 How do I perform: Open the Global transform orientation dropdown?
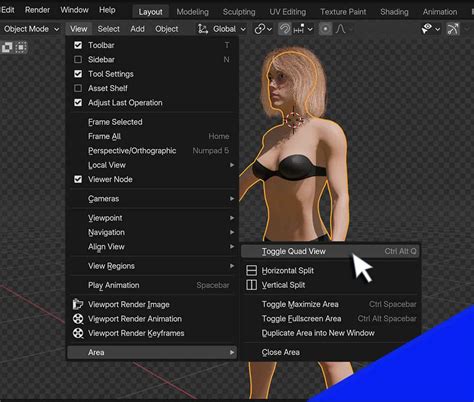point(222,29)
